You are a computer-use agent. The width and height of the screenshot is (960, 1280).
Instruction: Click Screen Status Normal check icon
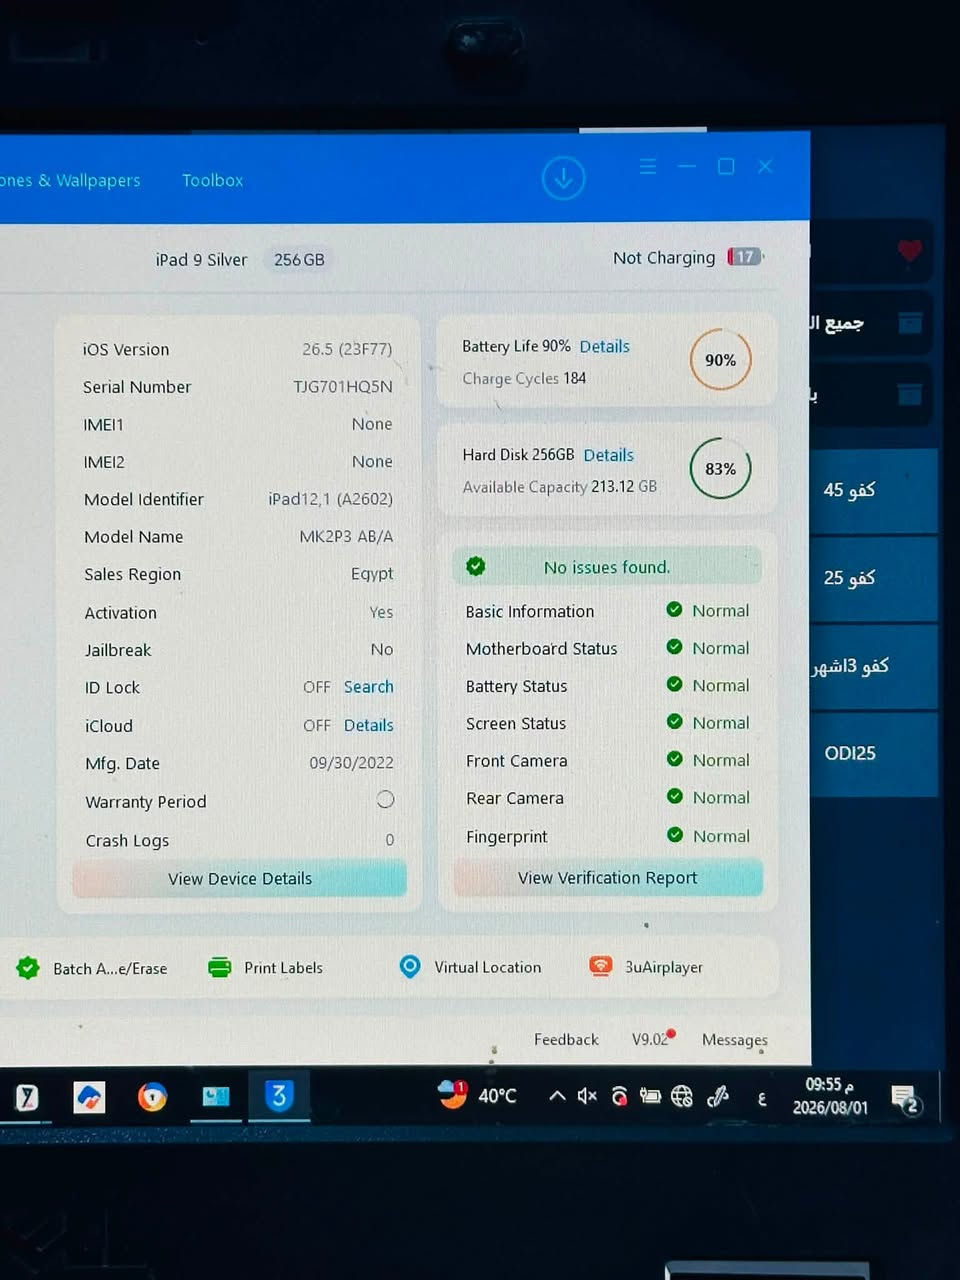pos(674,721)
